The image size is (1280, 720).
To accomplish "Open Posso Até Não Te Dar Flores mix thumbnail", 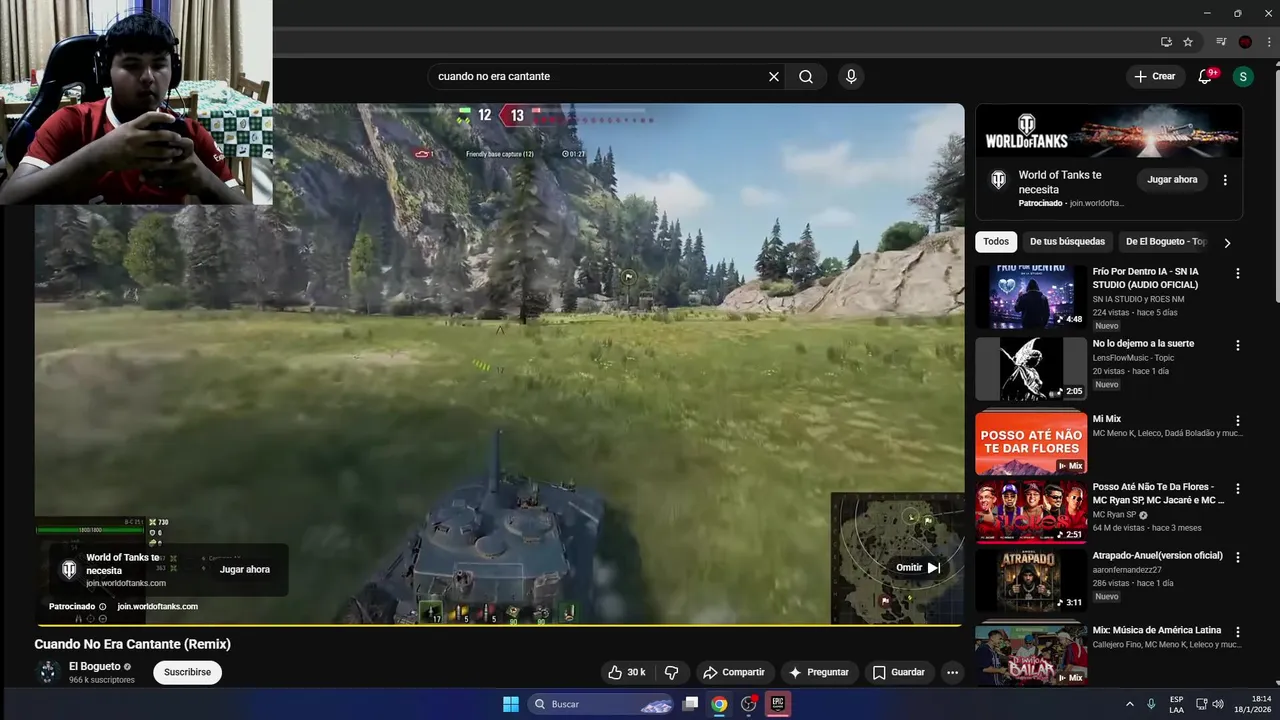I will (x=1031, y=443).
